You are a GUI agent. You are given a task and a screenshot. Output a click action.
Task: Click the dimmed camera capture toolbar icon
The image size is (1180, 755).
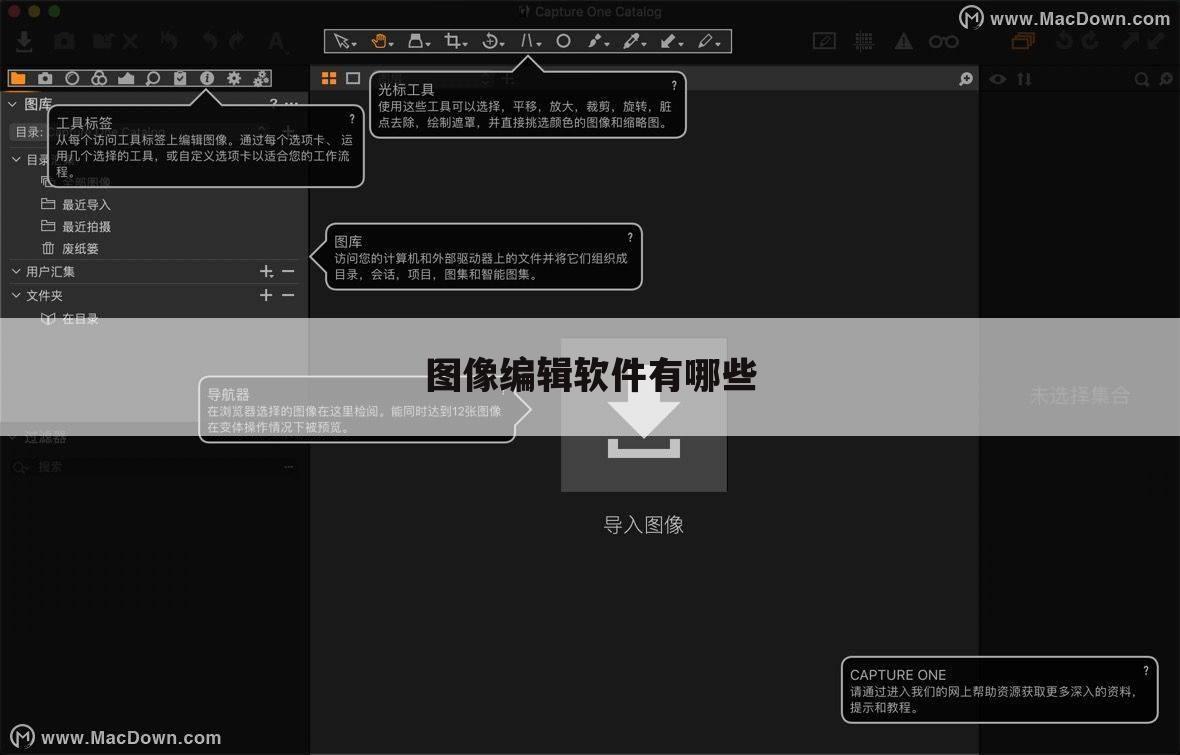tap(65, 41)
